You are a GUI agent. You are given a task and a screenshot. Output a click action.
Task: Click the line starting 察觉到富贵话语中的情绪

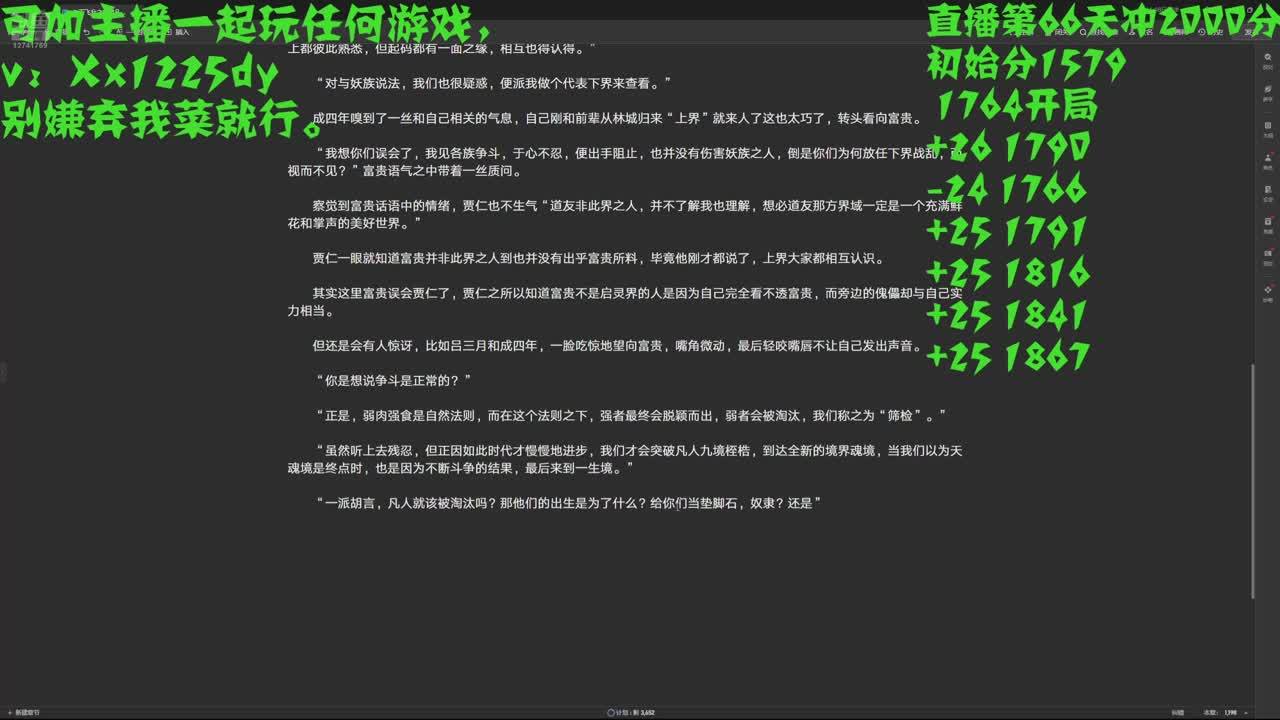coord(625,215)
